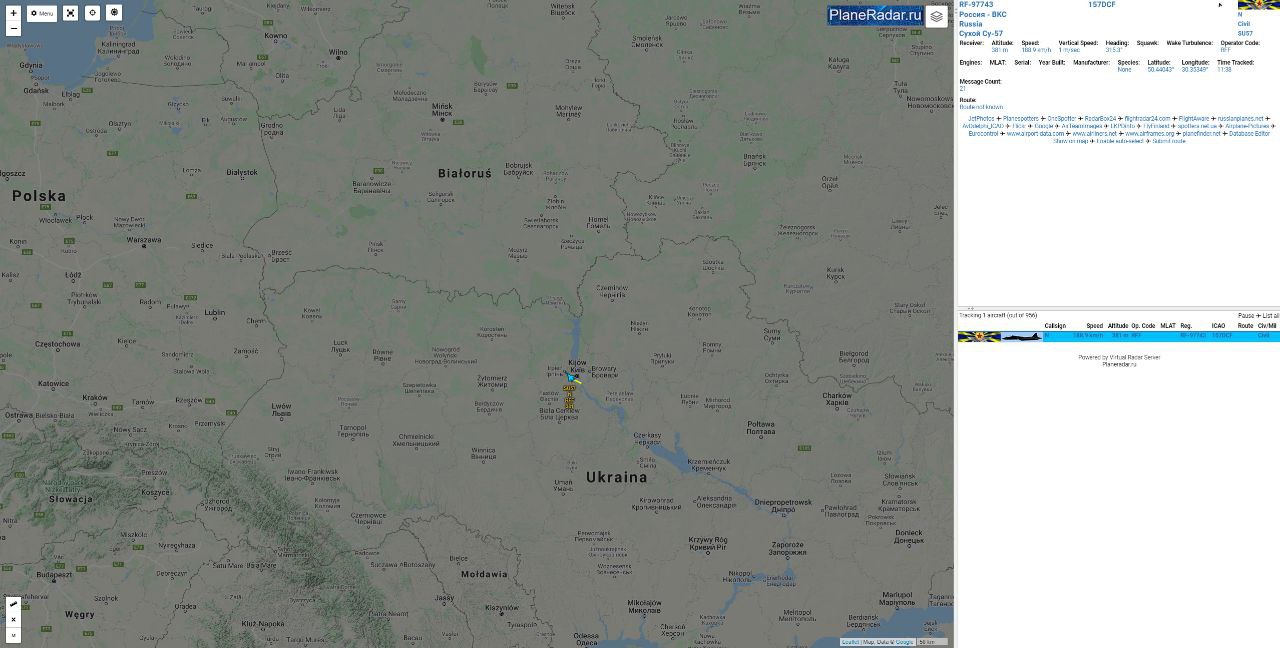
Task: Click the bottom-left map tool icon
Action: 13,604
